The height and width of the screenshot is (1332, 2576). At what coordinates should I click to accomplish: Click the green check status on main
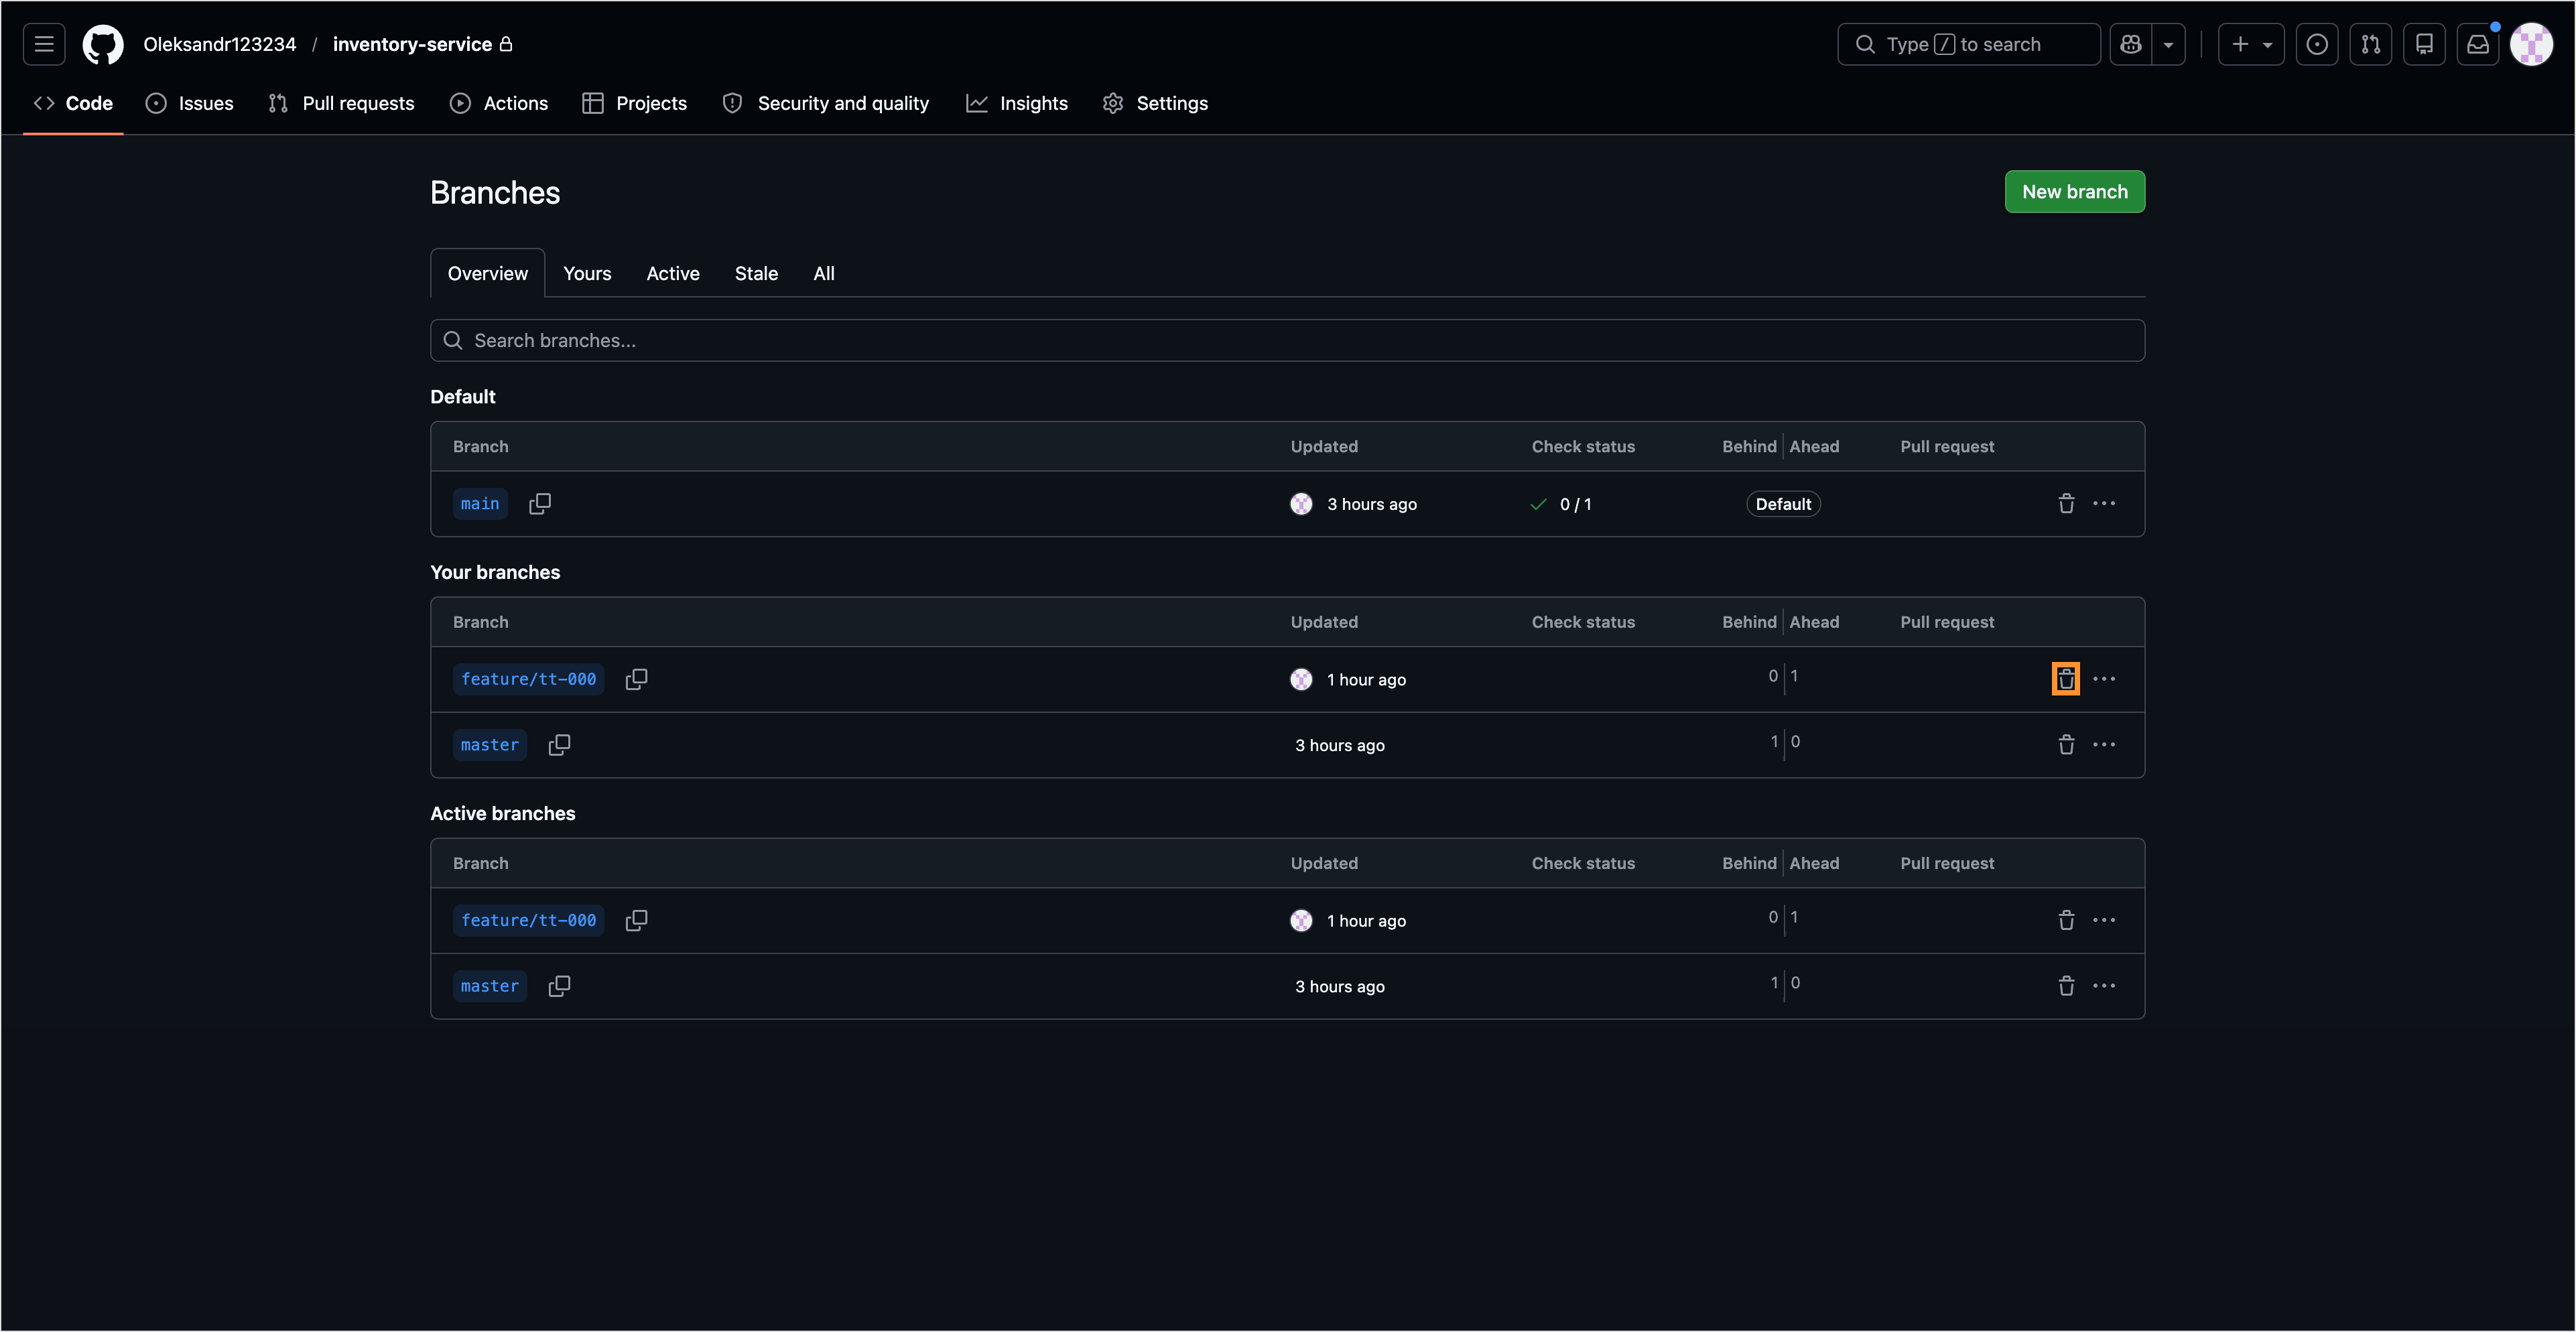click(1538, 504)
